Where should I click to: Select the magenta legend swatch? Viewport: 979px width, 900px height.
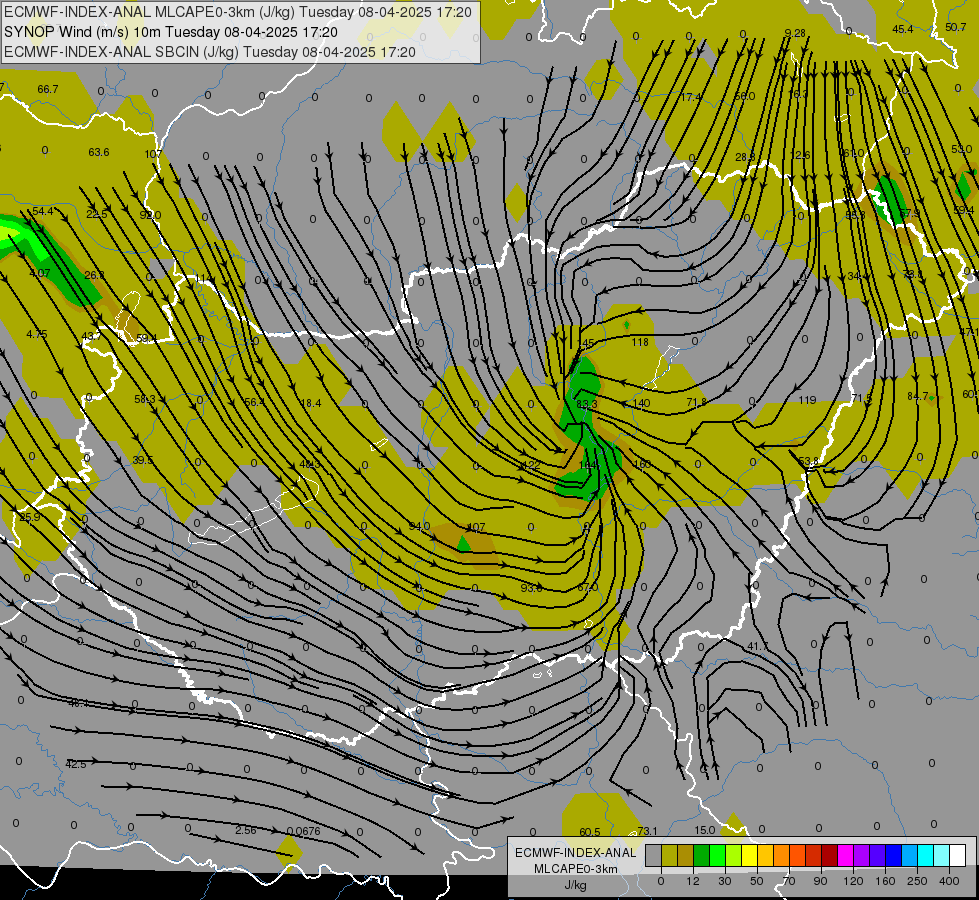(846, 856)
